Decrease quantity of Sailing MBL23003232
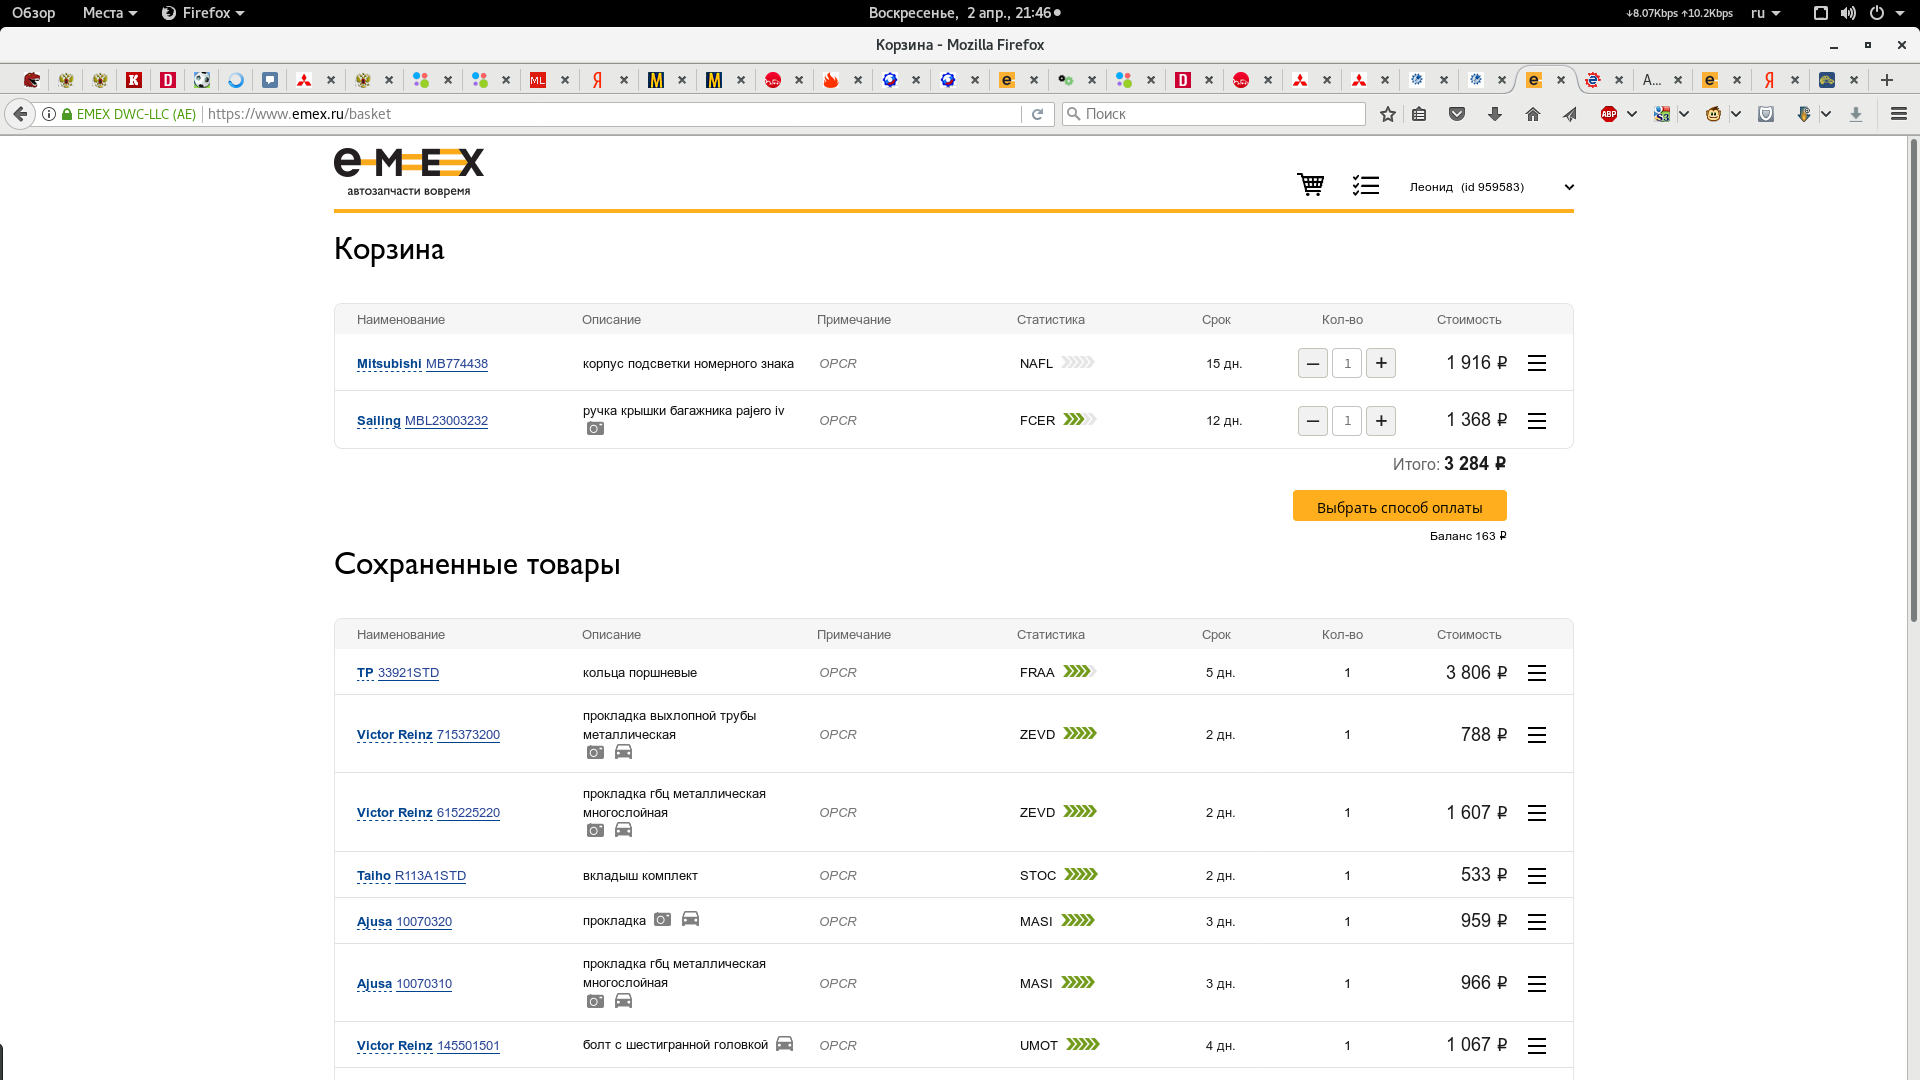Viewport: 1920px width, 1080px height. click(1312, 421)
